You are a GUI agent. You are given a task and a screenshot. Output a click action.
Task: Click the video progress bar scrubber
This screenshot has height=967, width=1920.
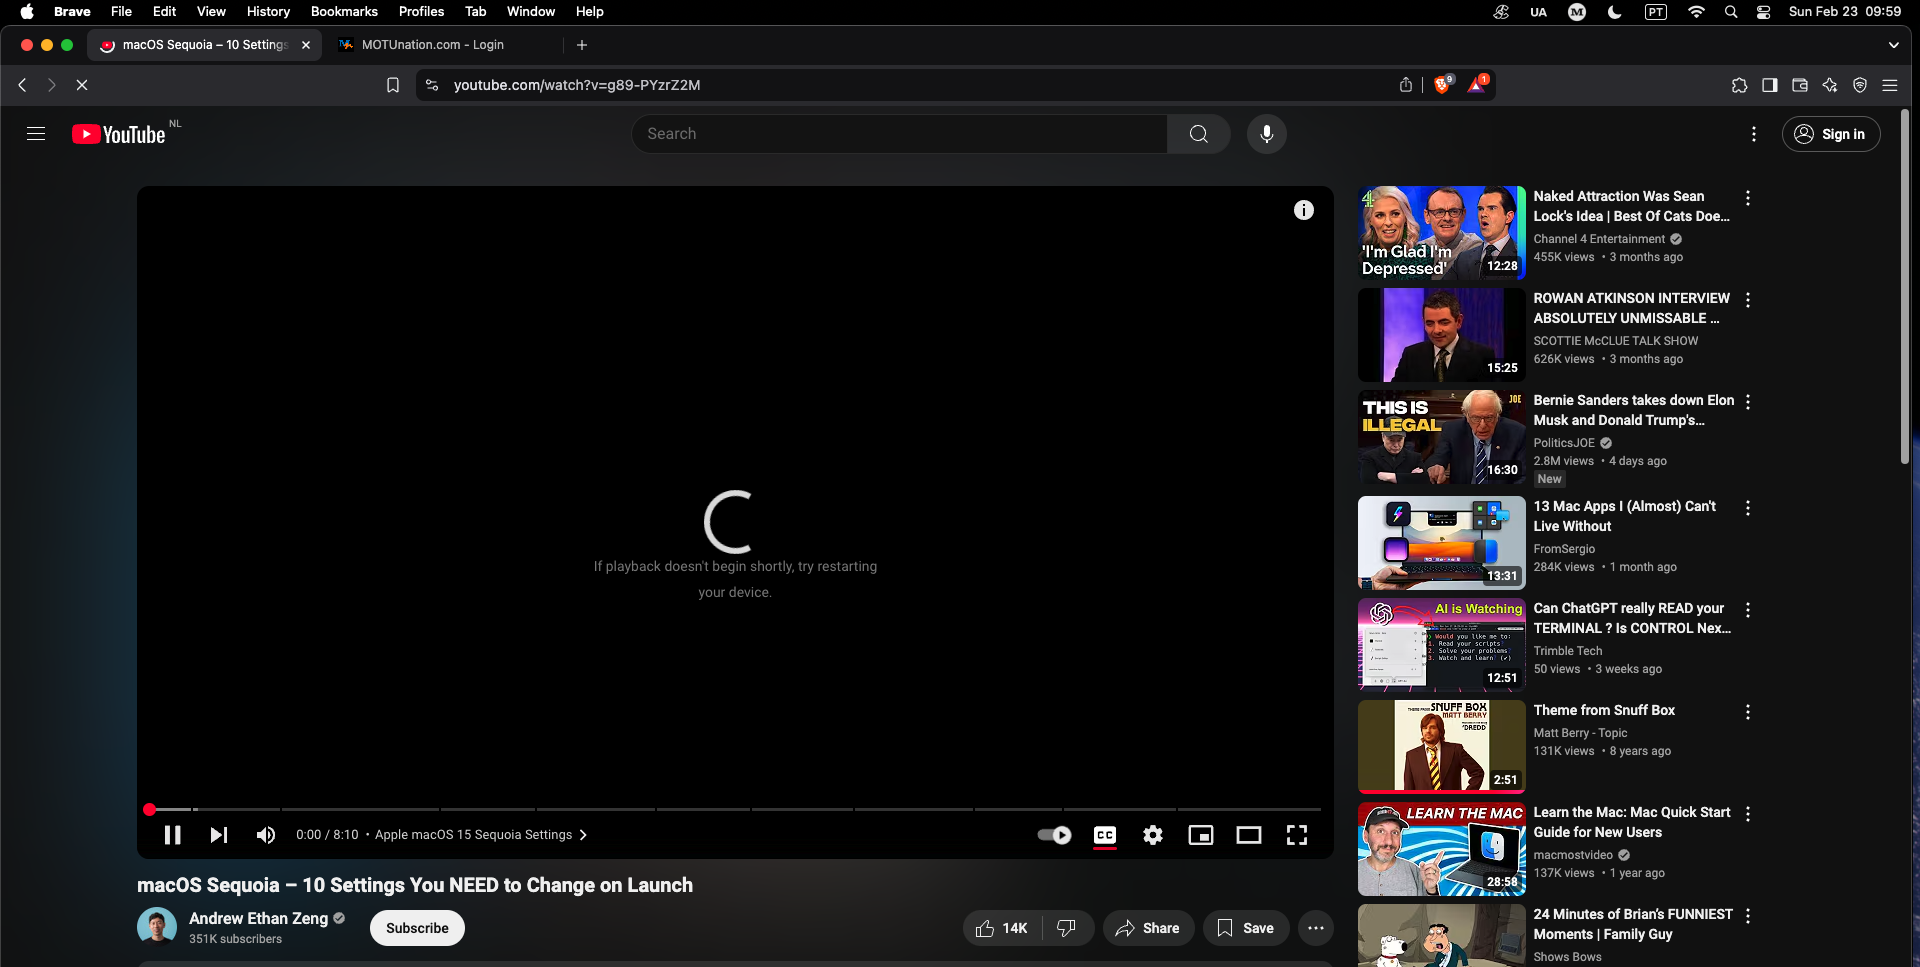(150, 809)
